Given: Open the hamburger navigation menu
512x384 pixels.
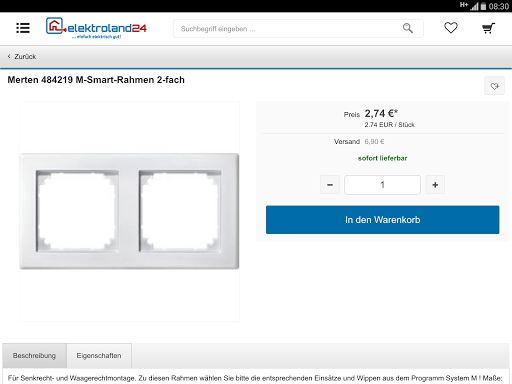Looking at the screenshot, I should pos(23,28).
